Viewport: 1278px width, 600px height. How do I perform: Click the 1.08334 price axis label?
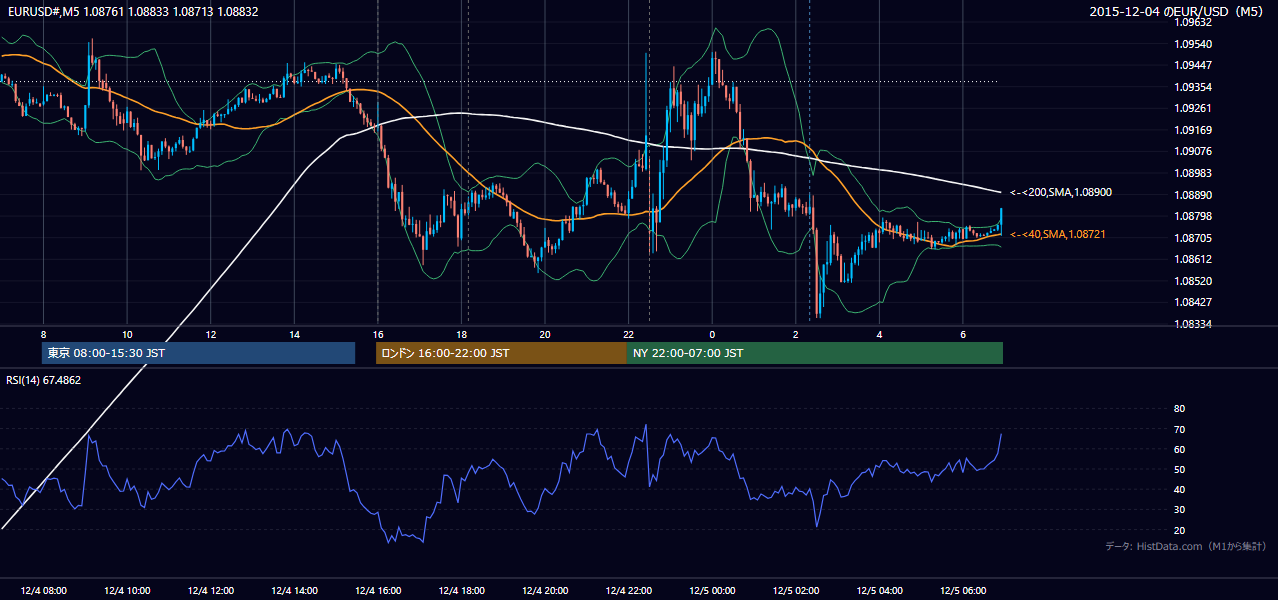[x=1193, y=324]
